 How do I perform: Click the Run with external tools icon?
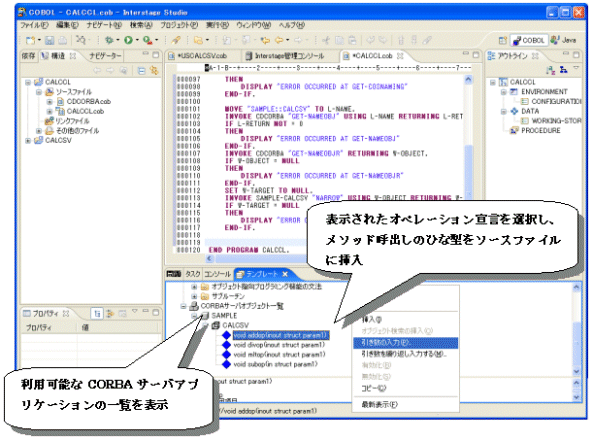(x=147, y=40)
